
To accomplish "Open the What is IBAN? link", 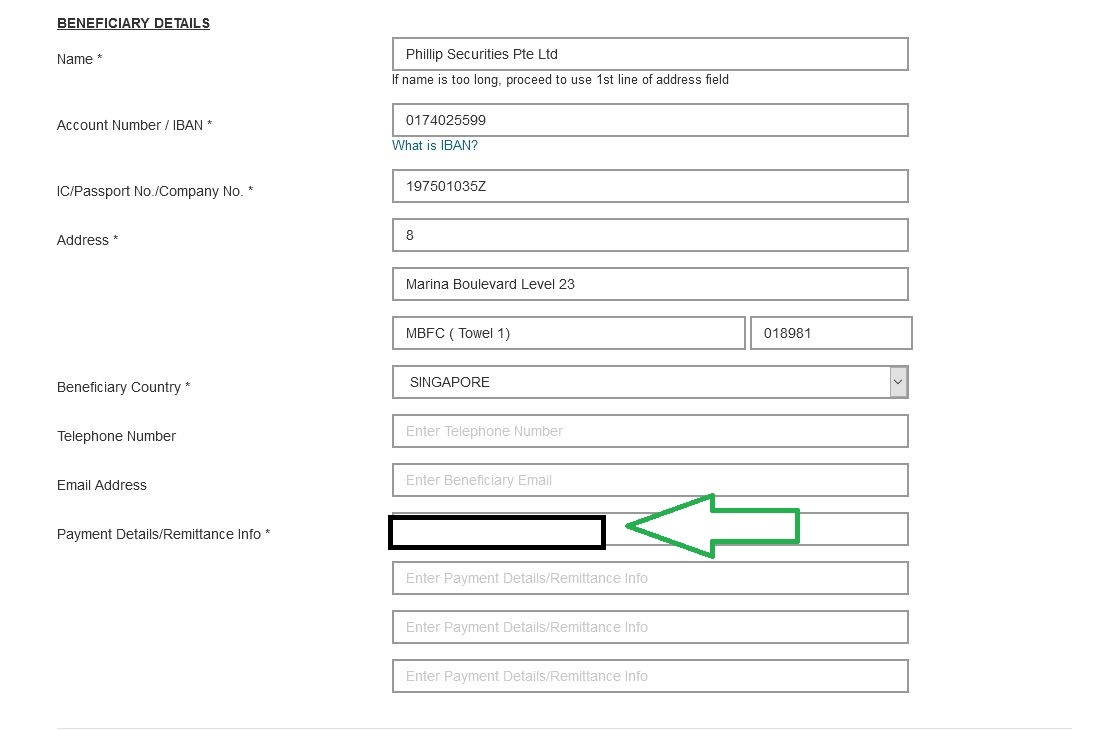I will (435, 146).
